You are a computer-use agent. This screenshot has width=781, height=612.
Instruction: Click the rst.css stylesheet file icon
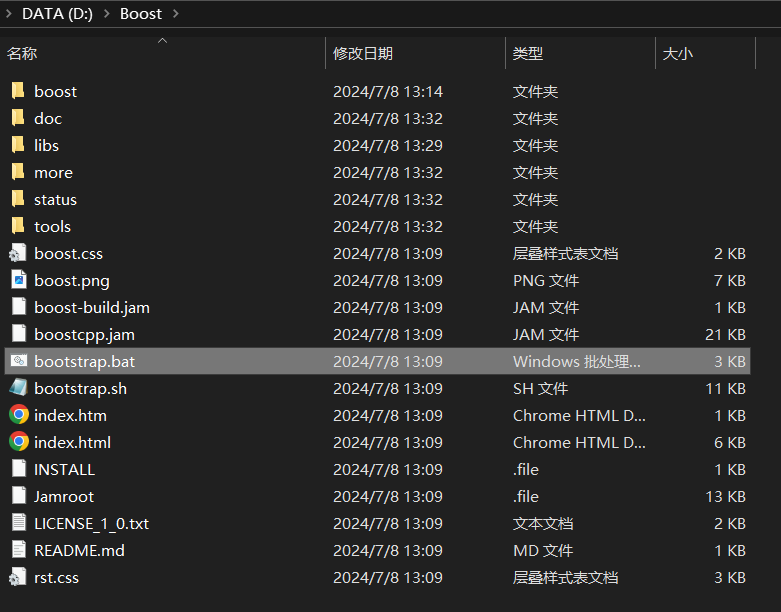click(18, 577)
